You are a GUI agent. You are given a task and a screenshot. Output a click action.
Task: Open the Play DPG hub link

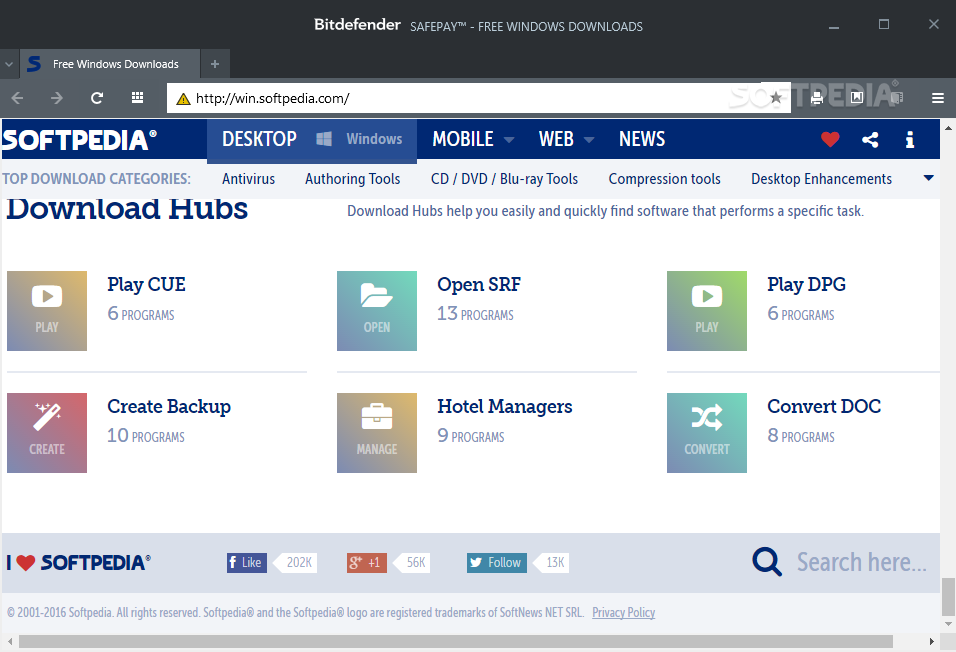806,284
